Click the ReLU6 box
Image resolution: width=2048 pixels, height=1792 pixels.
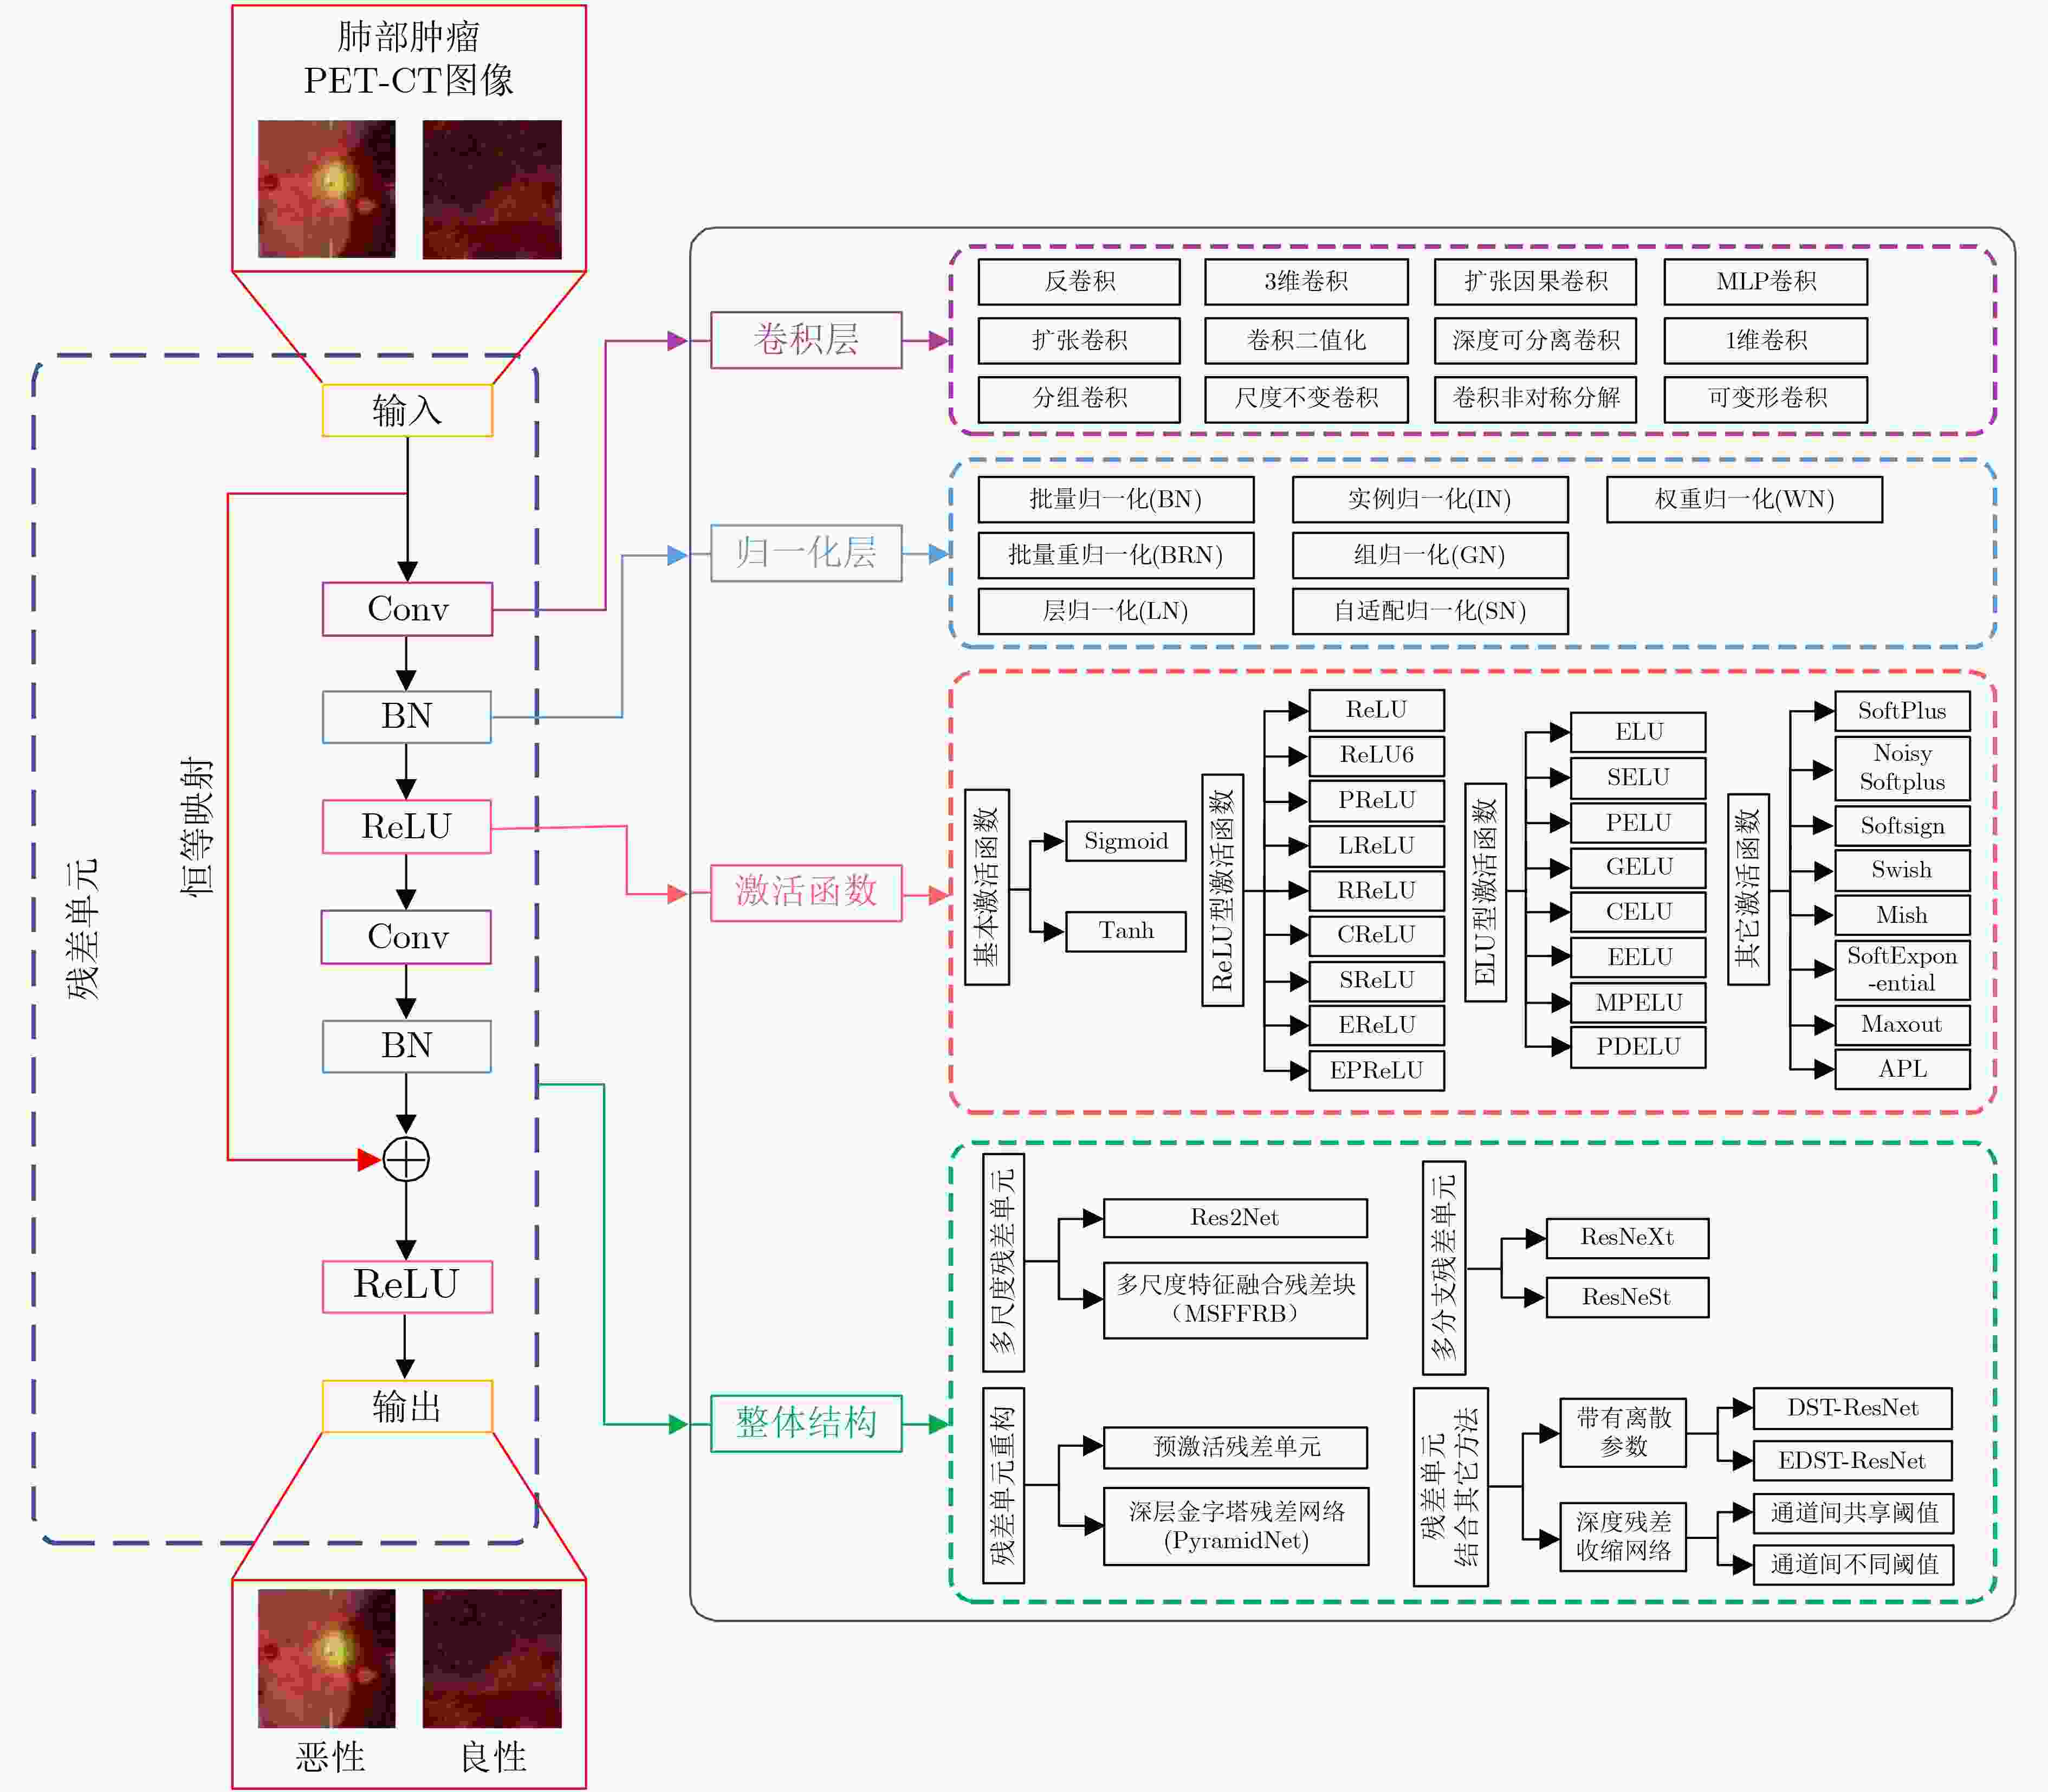click(1376, 755)
